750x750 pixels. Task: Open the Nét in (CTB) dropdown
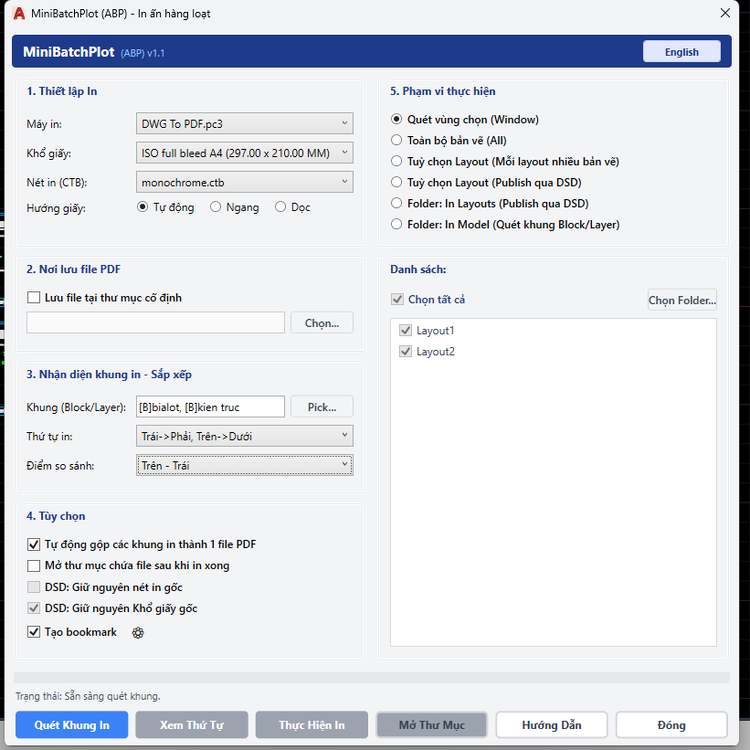[x=244, y=182]
